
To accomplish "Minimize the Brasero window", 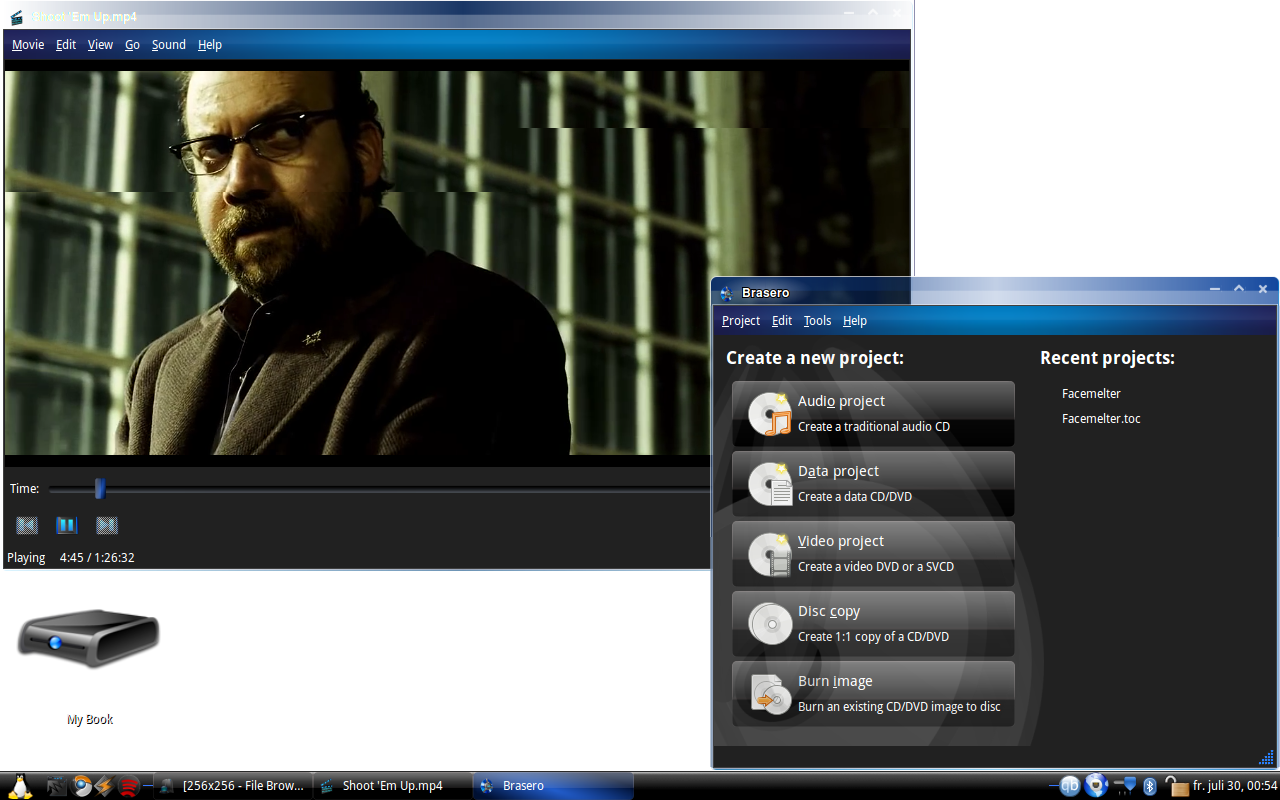I will coord(1215,290).
